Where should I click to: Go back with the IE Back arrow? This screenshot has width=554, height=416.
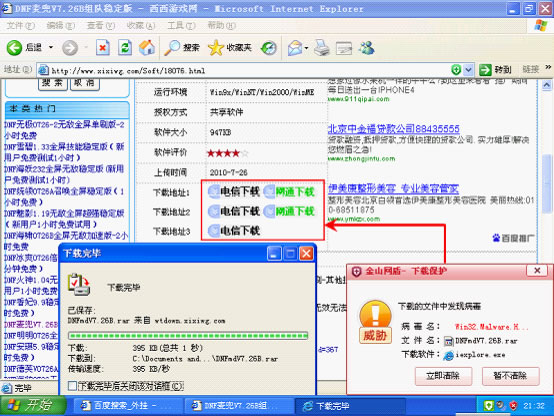(14, 47)
